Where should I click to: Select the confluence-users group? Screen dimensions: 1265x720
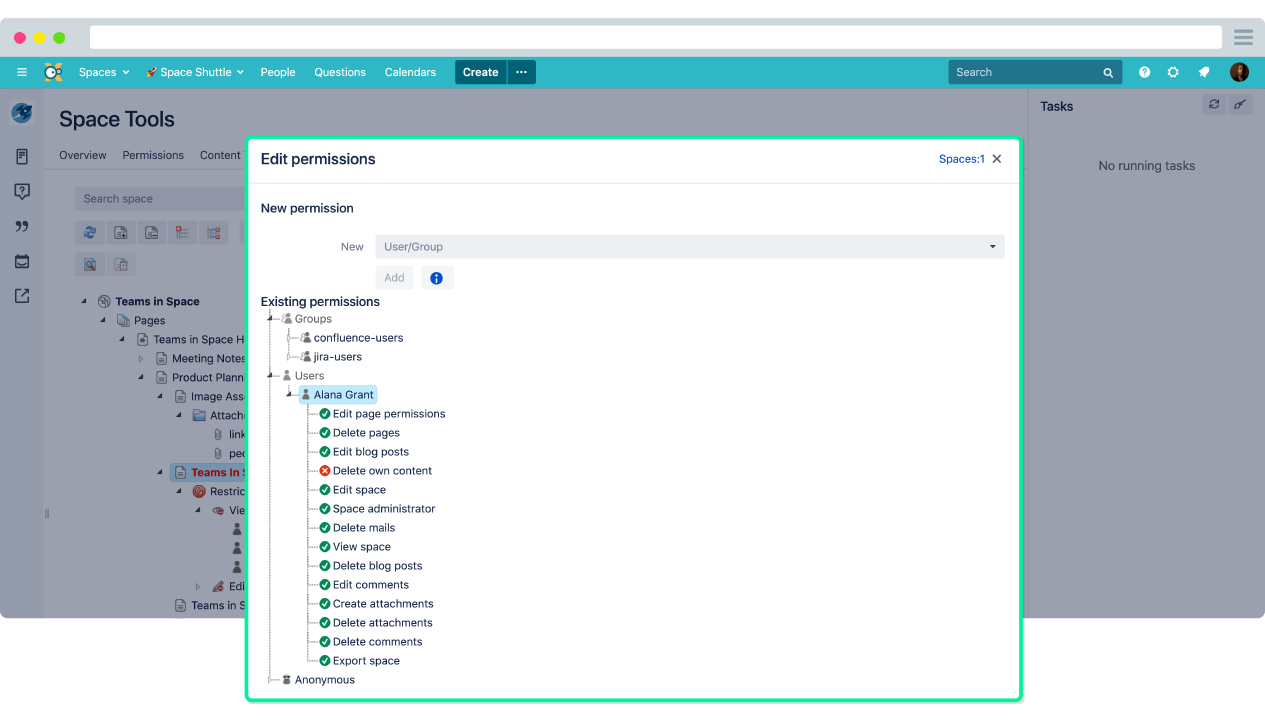click(358, 338)
